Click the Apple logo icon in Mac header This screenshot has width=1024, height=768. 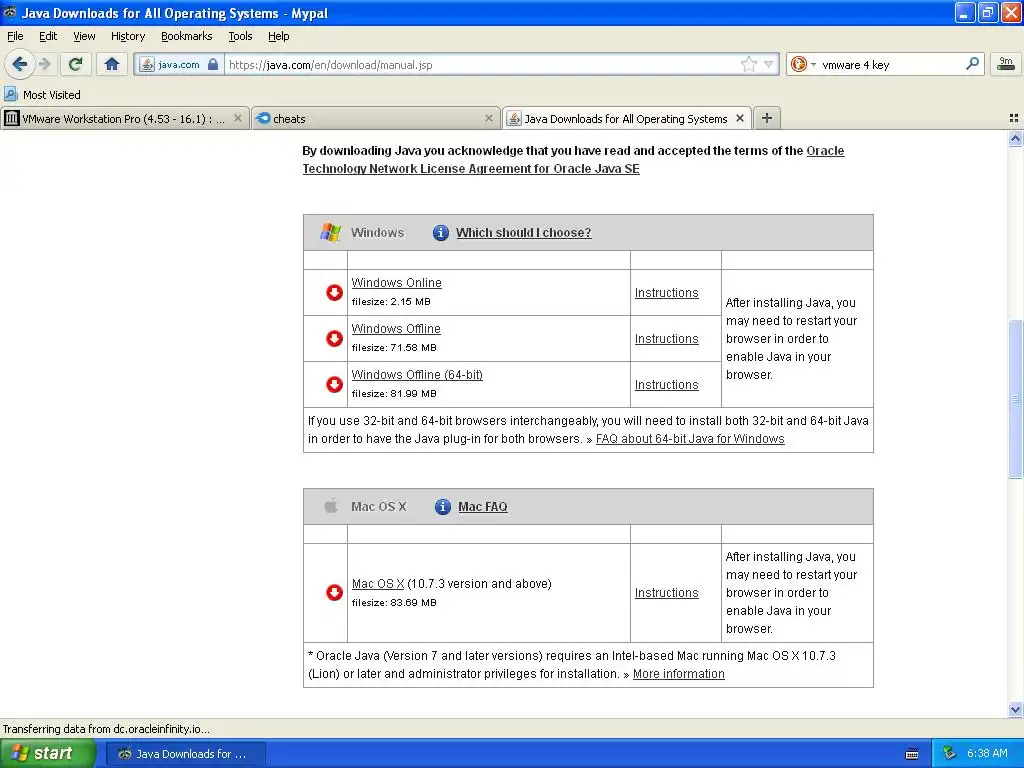point(330,506)
